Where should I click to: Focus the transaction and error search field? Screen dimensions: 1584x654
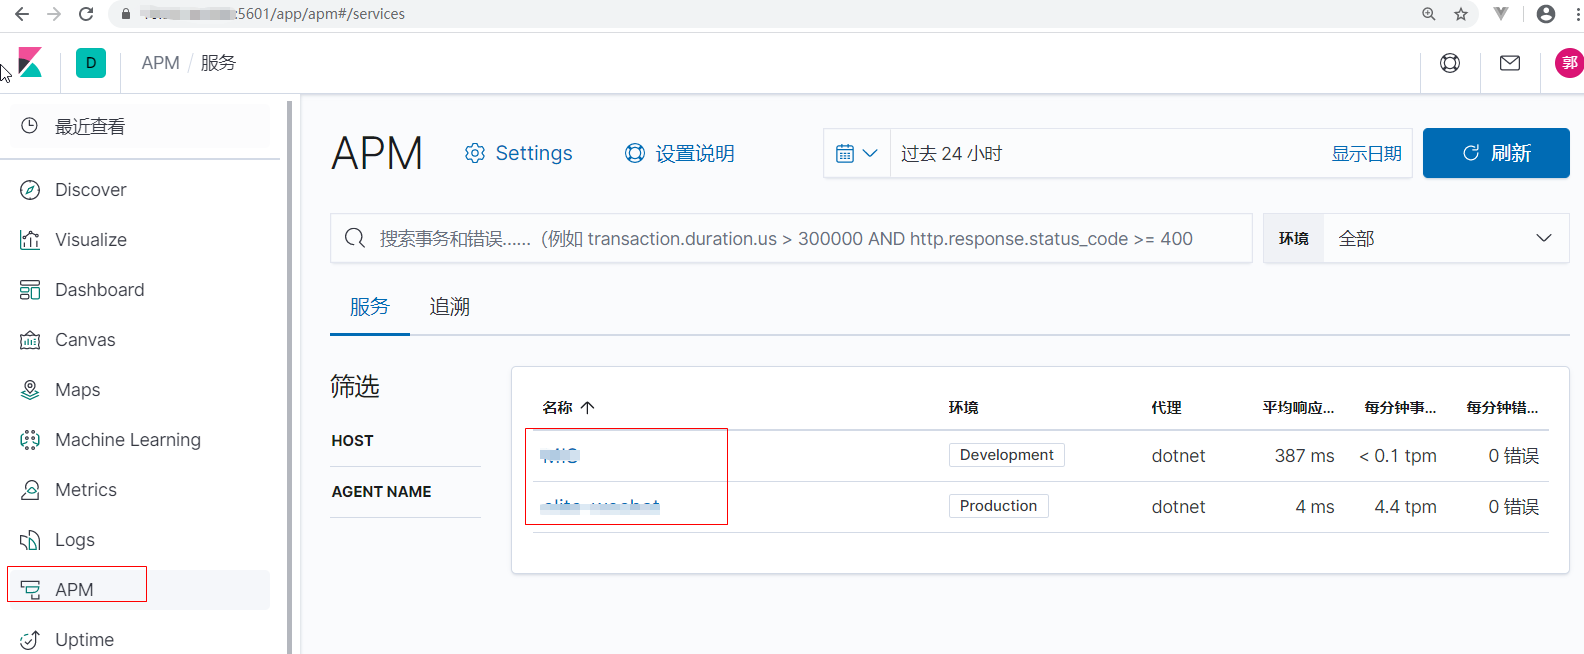pyautogui.click(x=790, y=238)
